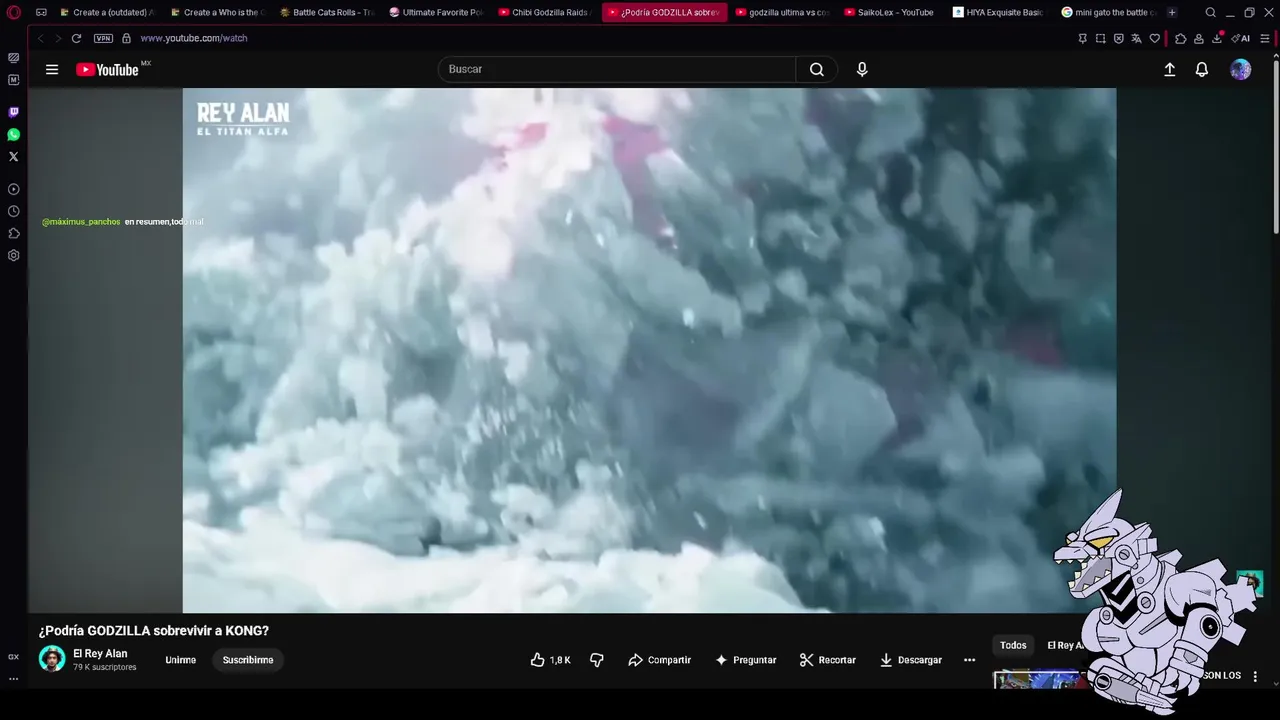Viewport: 1280px width, 720px height.
Task: Open the browser profile account icon
Action: tap(1198, 38)
